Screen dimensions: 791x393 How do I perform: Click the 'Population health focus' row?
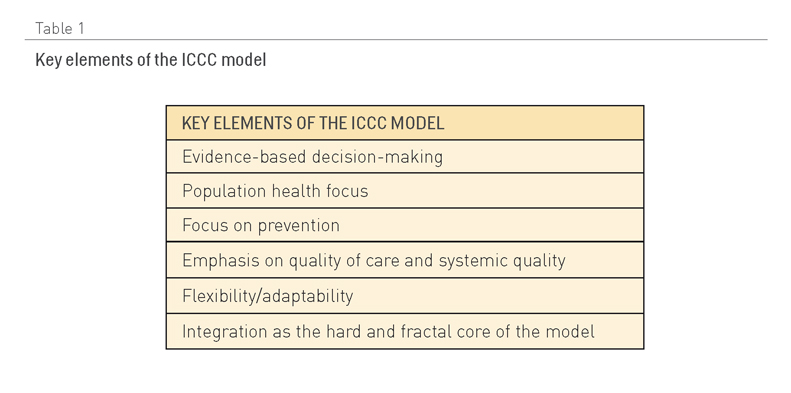405,191
